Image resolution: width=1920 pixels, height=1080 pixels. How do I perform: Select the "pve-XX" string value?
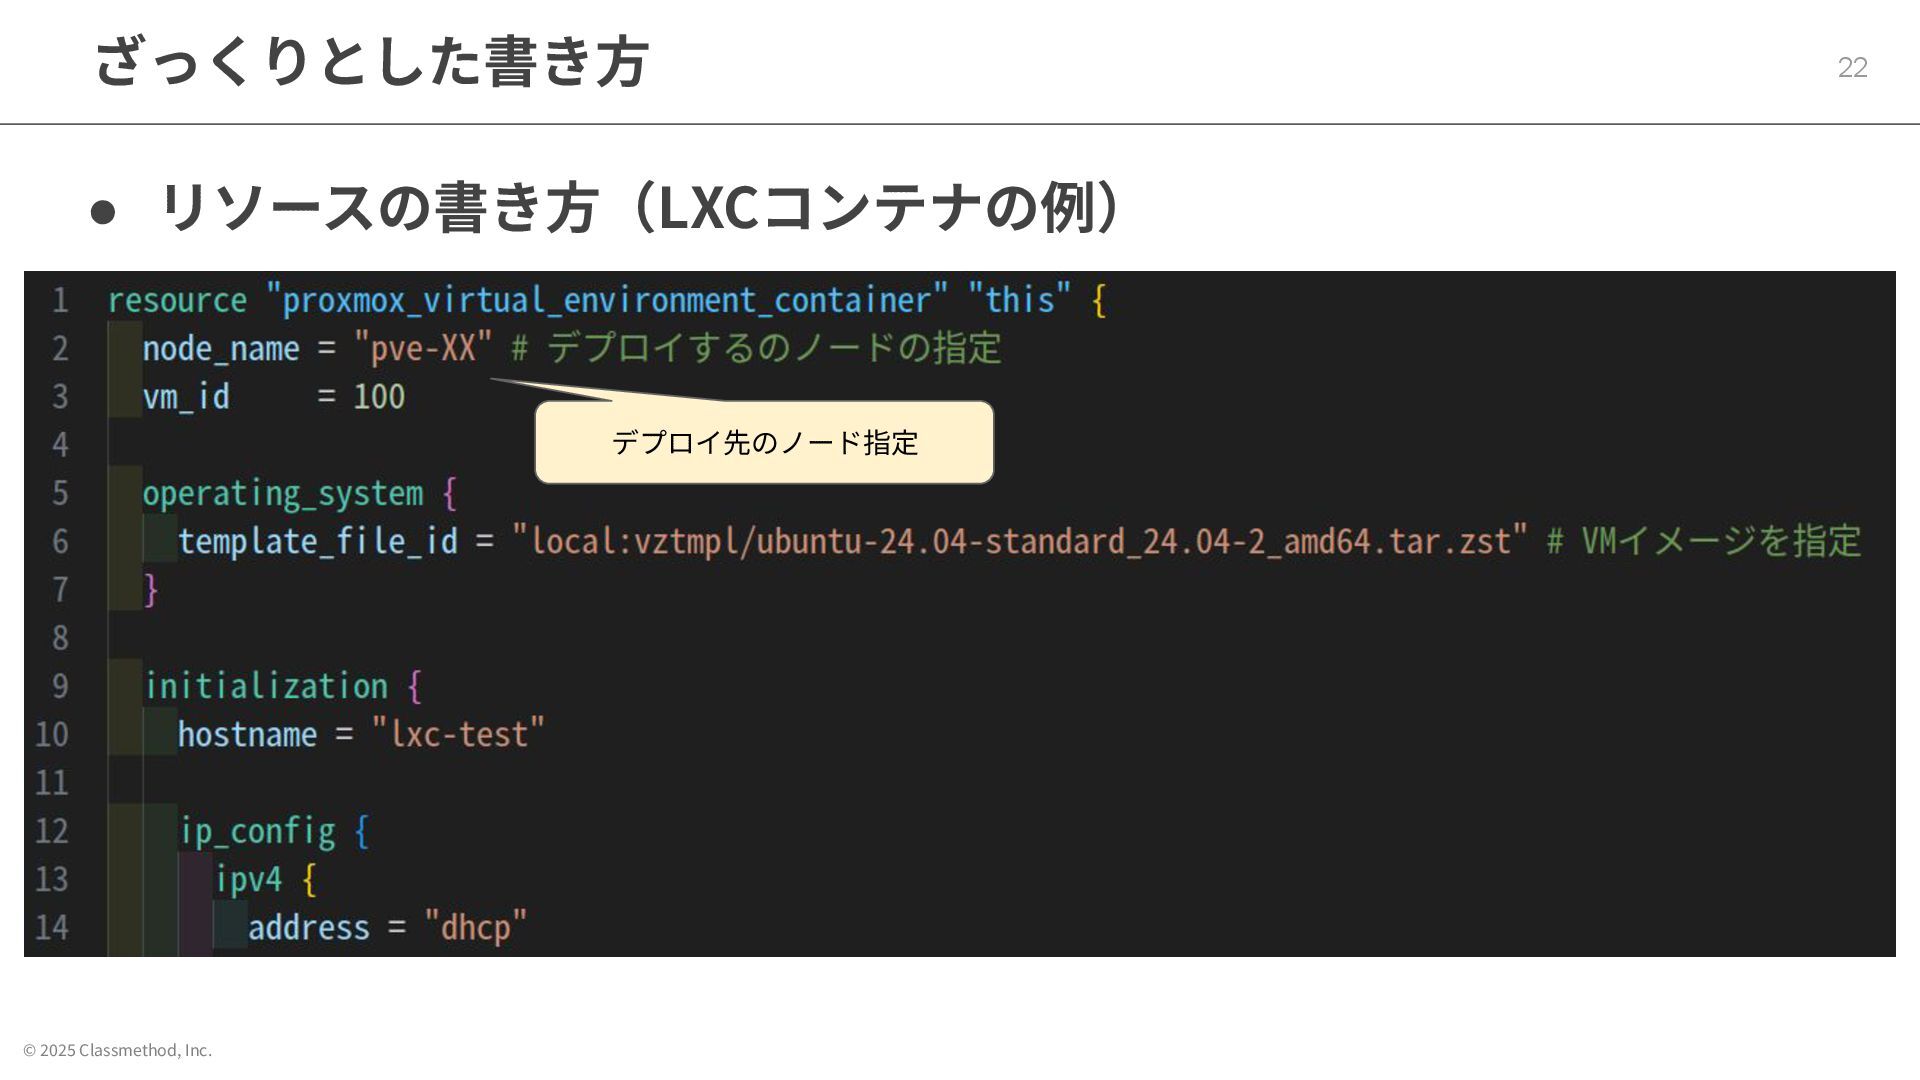(x=423, y=349)
